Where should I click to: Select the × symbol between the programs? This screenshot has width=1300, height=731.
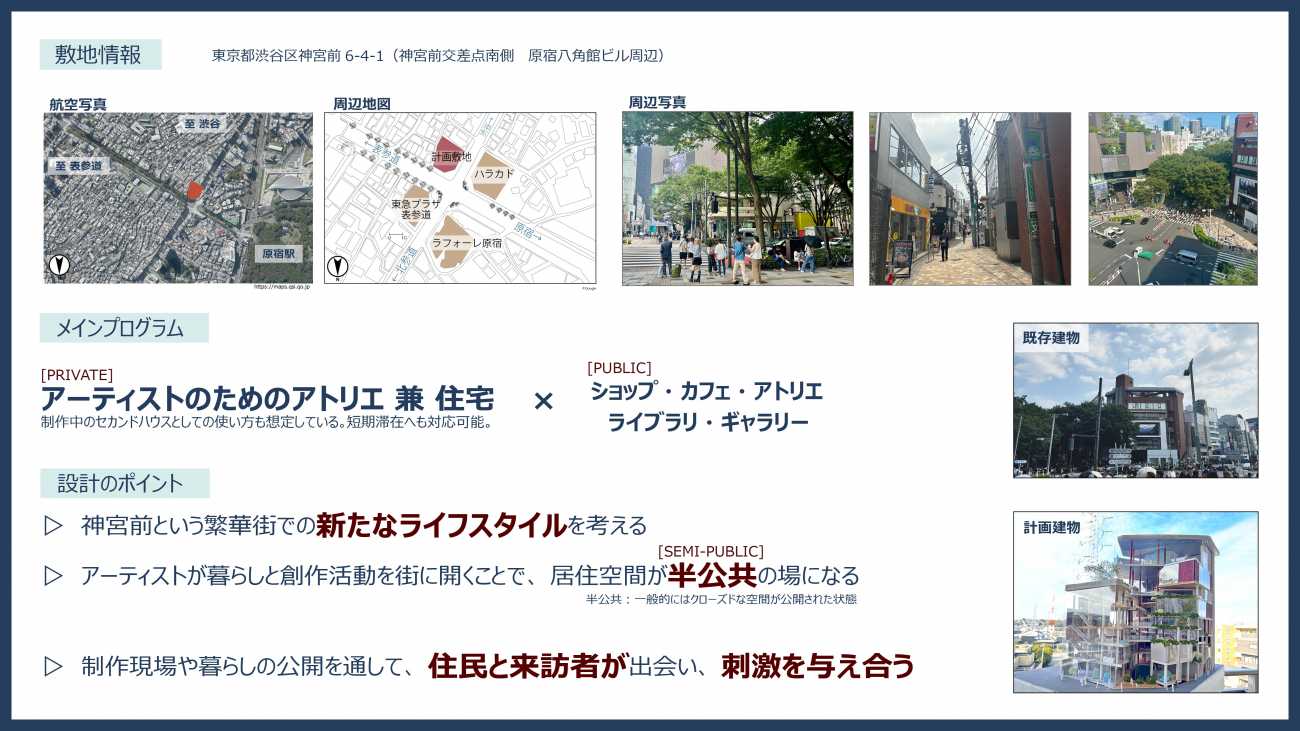pyautogui.click(x=543, y=401)
